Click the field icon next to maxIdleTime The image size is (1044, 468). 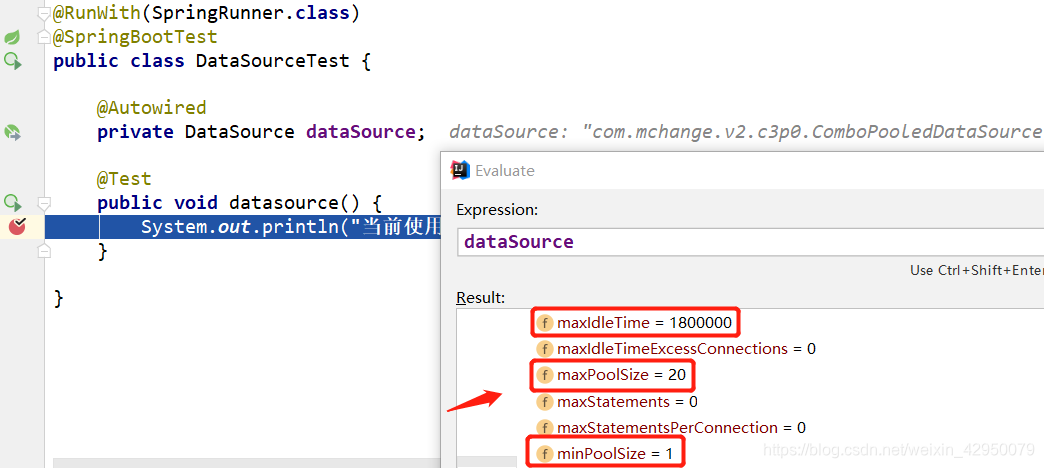coord(545,324)
